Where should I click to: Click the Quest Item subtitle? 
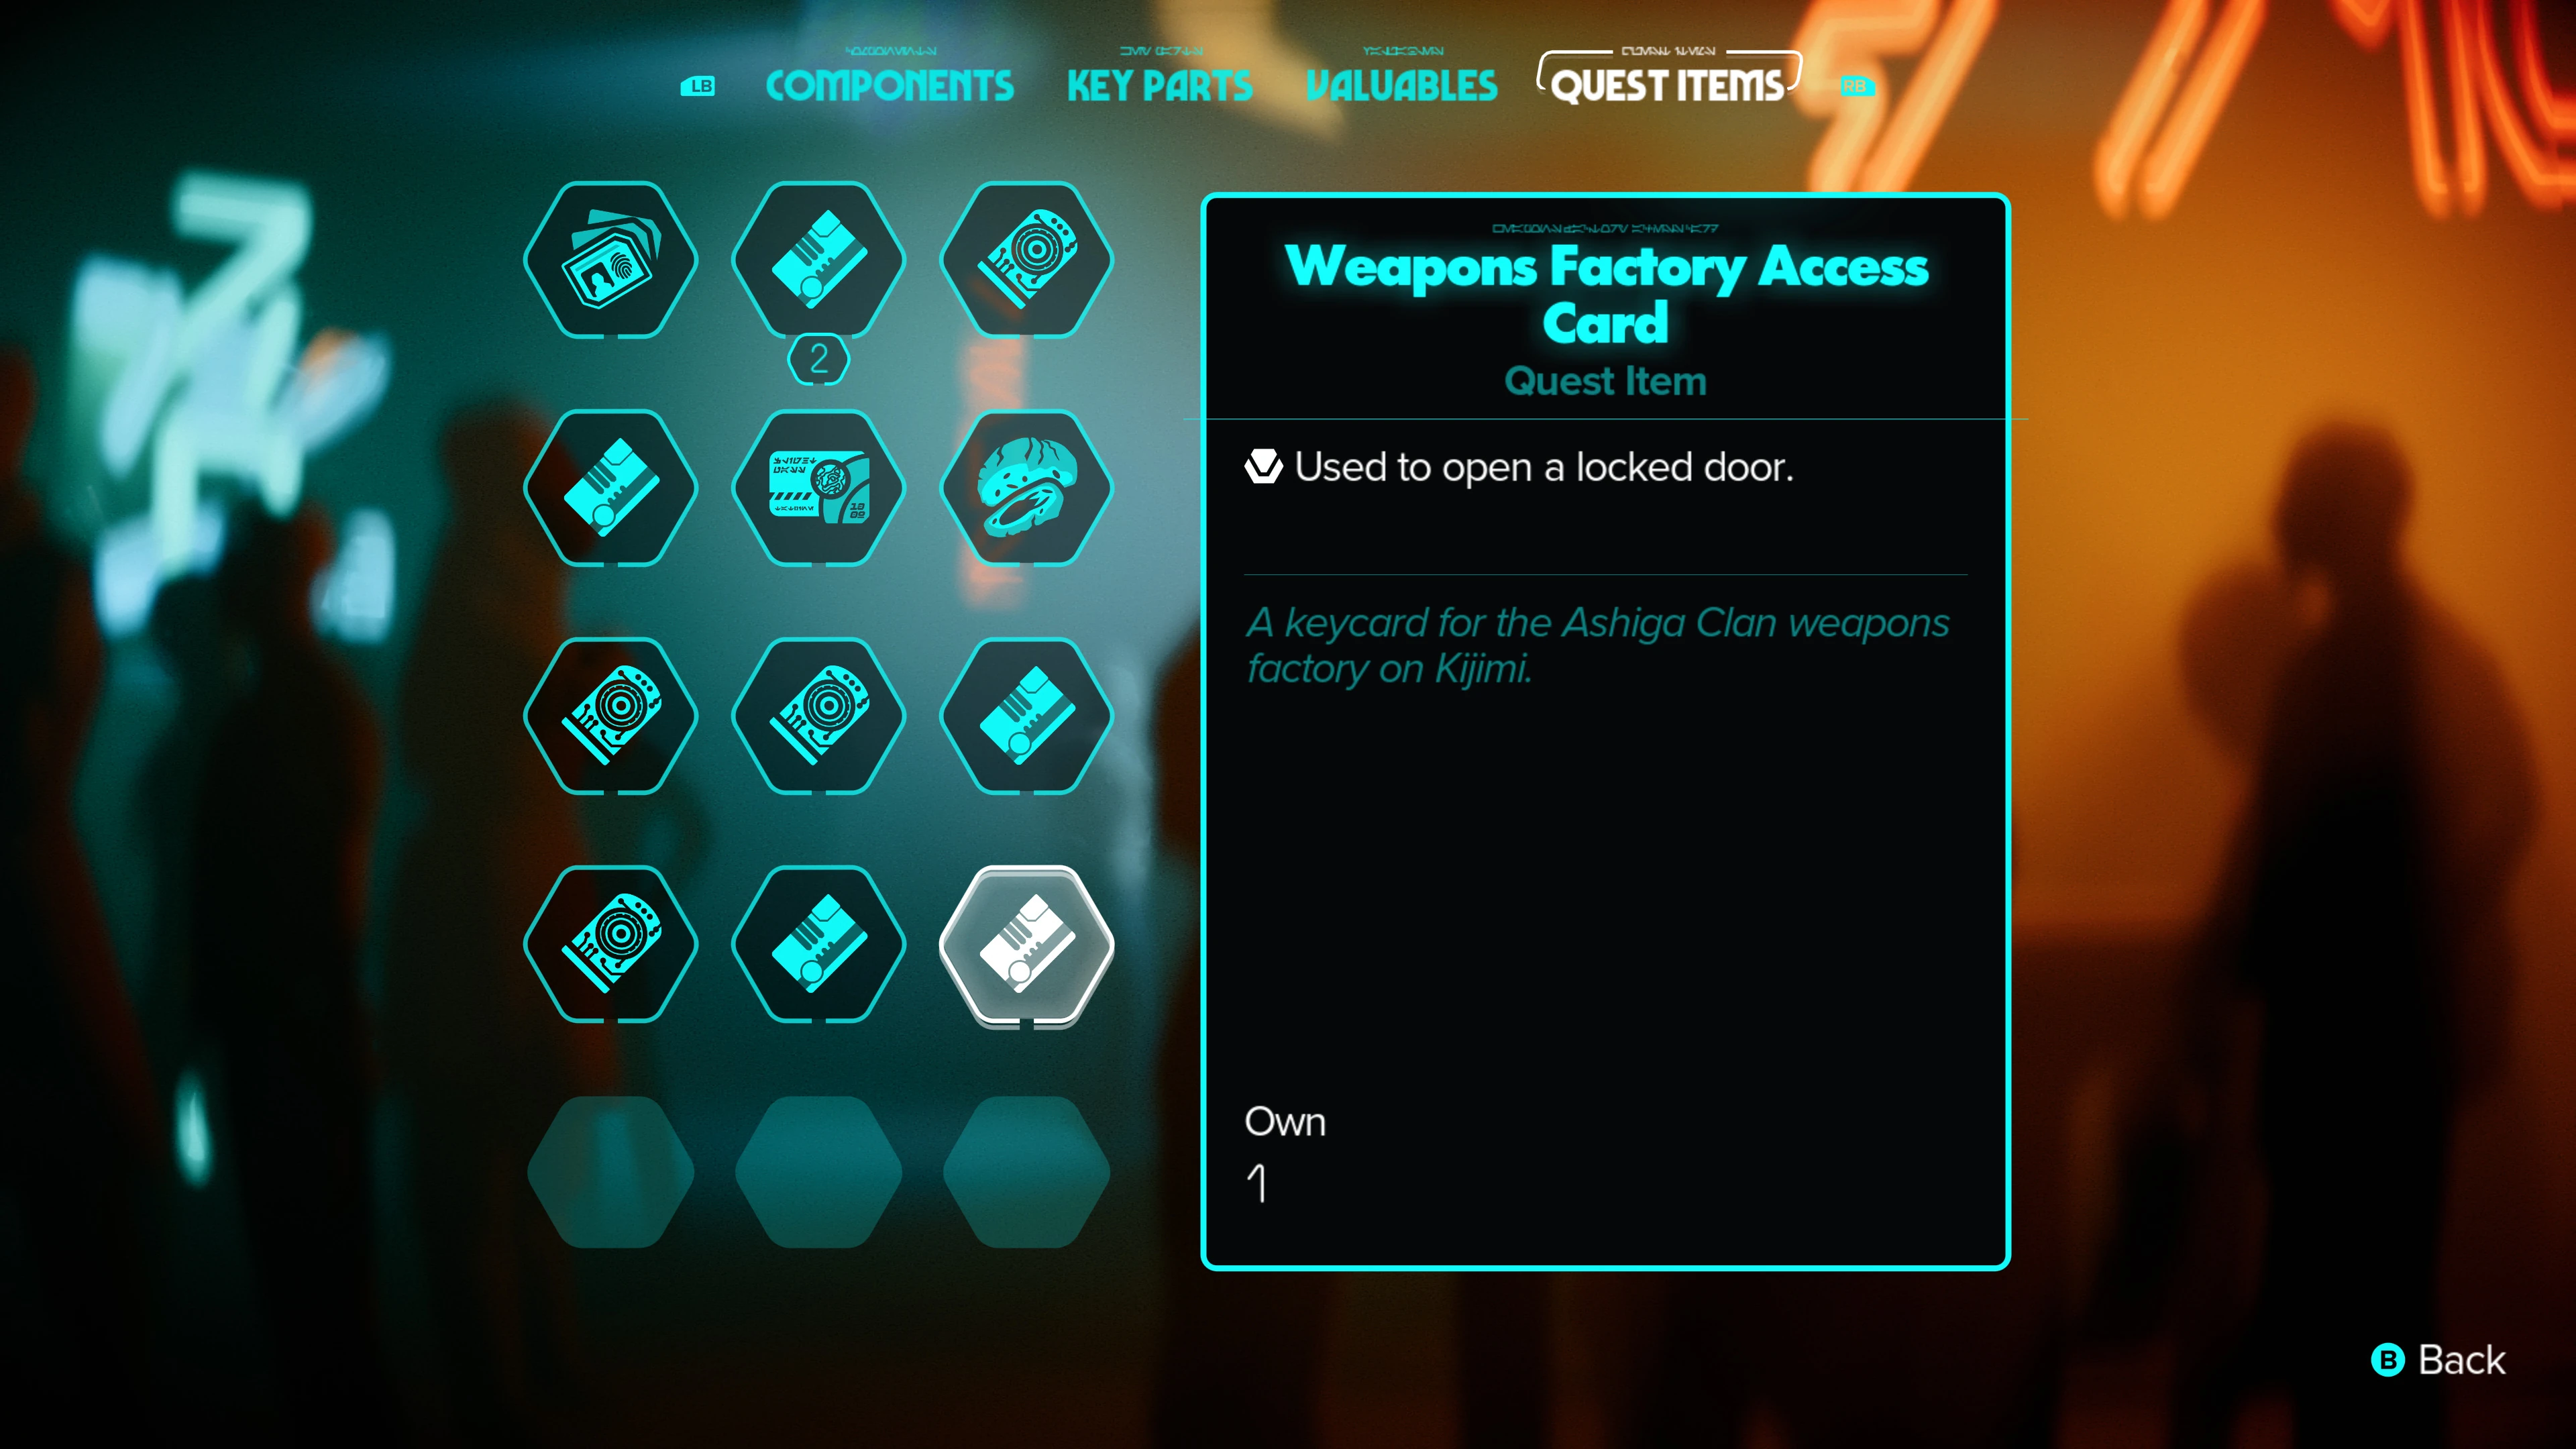(1605, 381)
